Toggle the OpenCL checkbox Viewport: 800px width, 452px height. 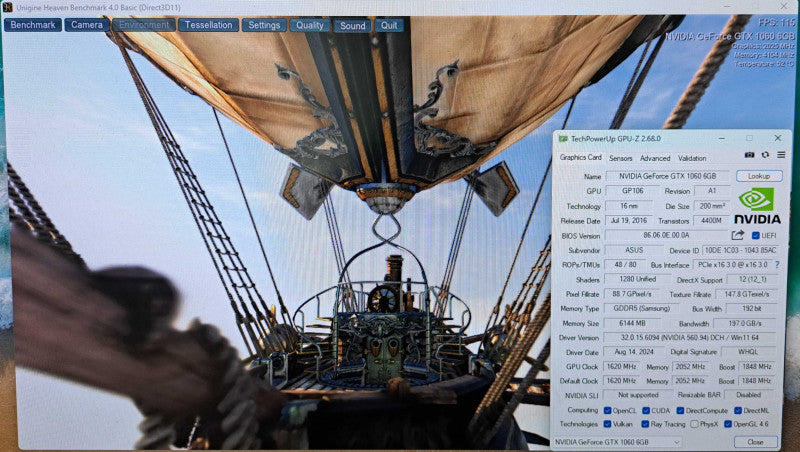coord(607,410)
